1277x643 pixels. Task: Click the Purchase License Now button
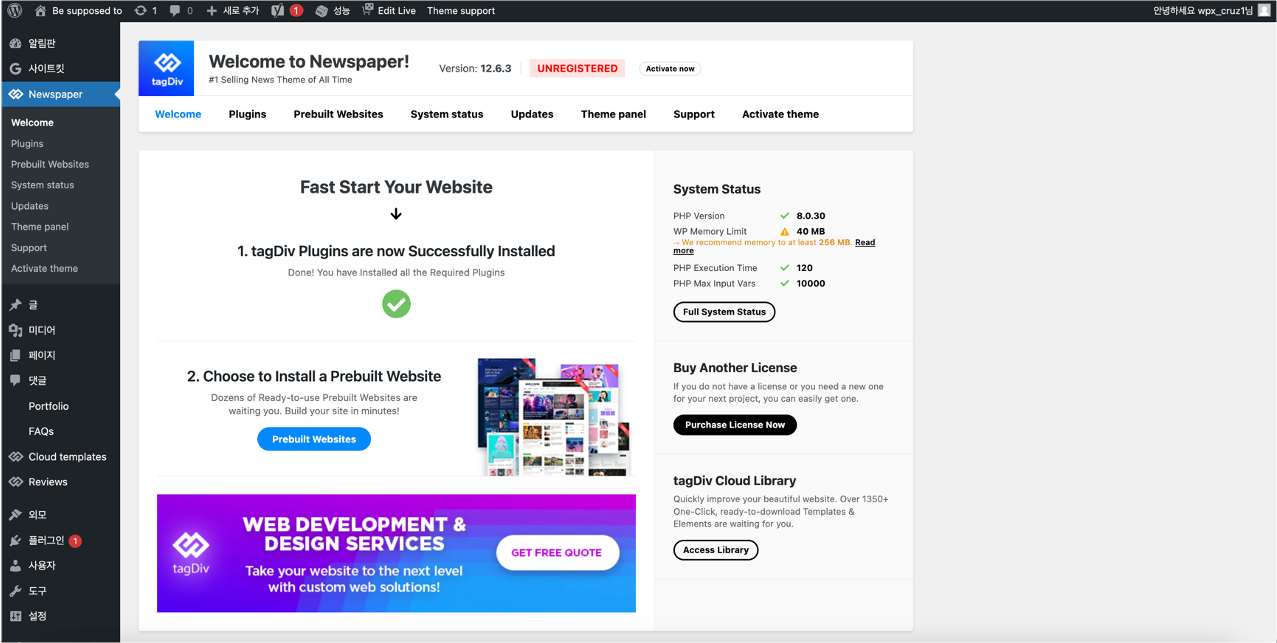[735, 425]
